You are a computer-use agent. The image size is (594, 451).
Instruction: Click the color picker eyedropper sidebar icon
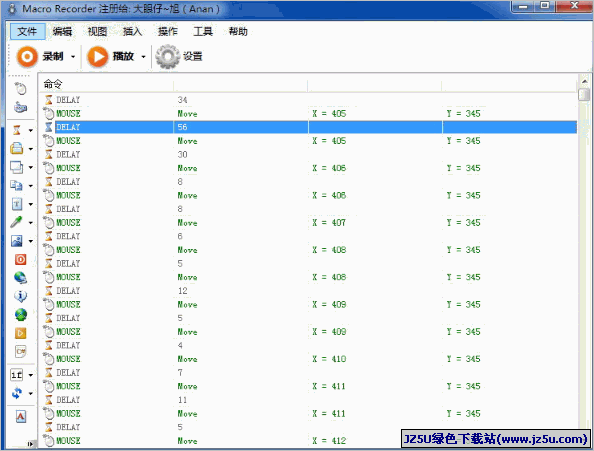point(17,222)
